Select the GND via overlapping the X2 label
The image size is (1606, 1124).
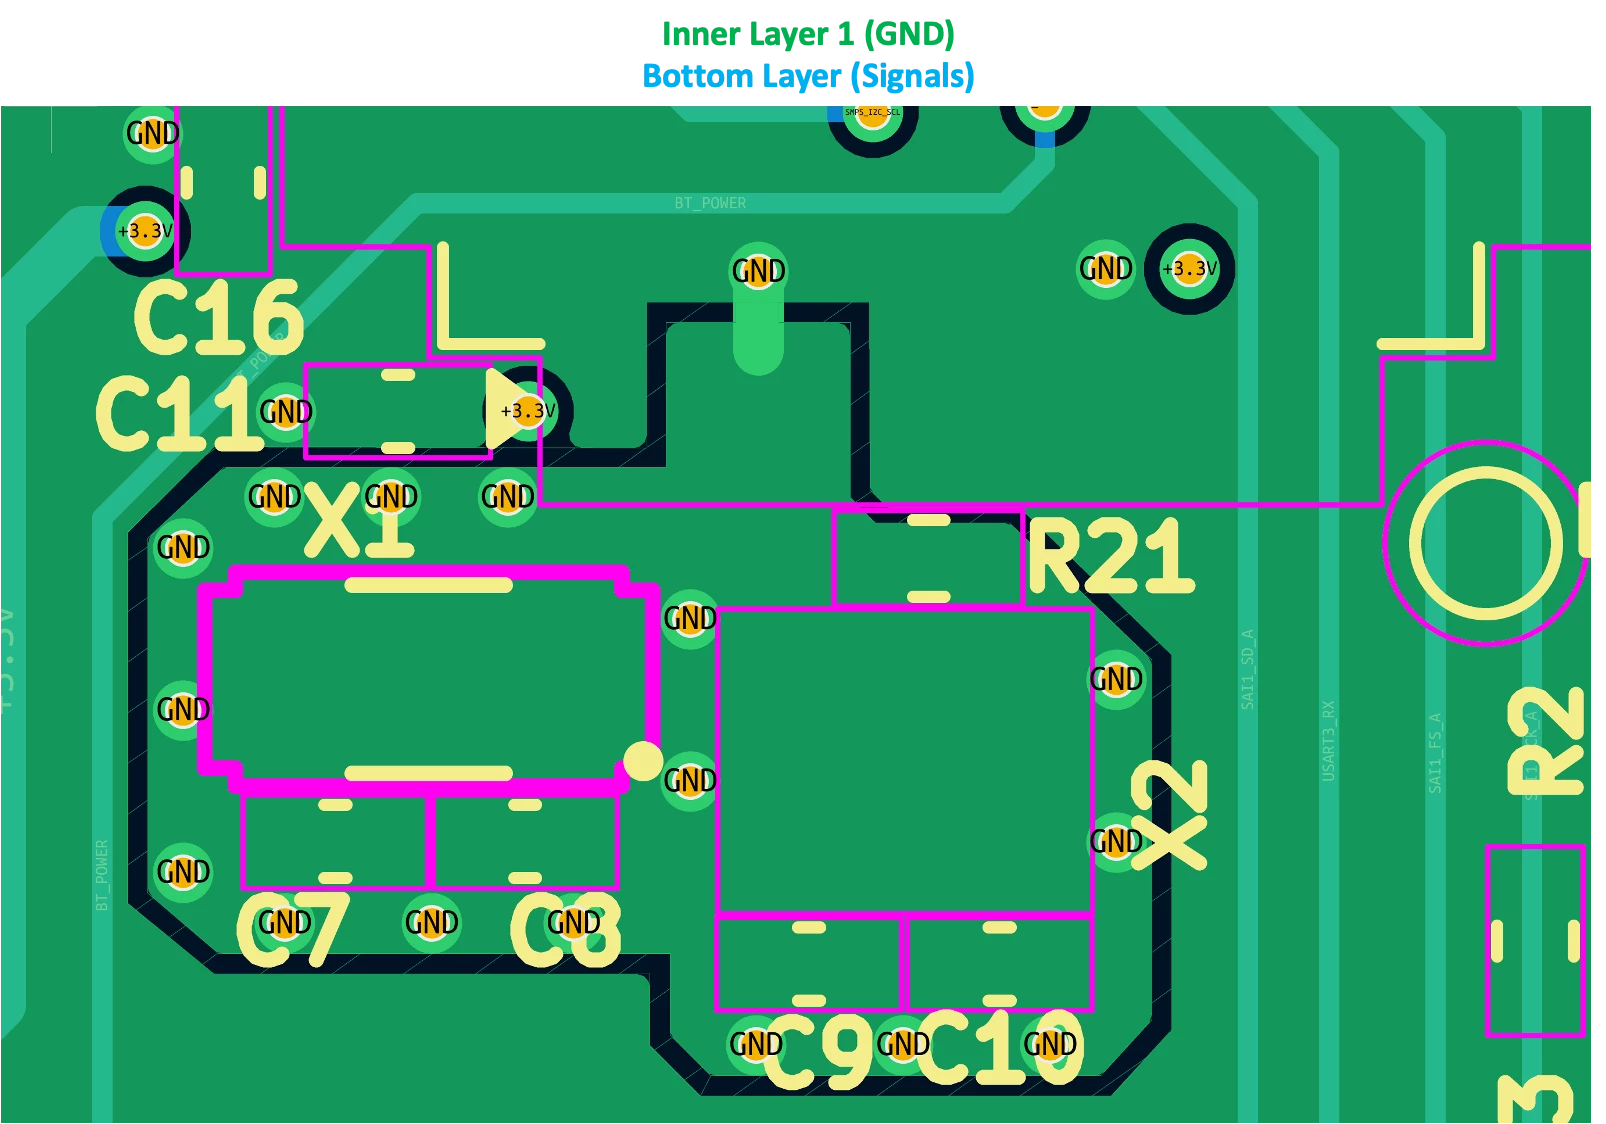1116,841
